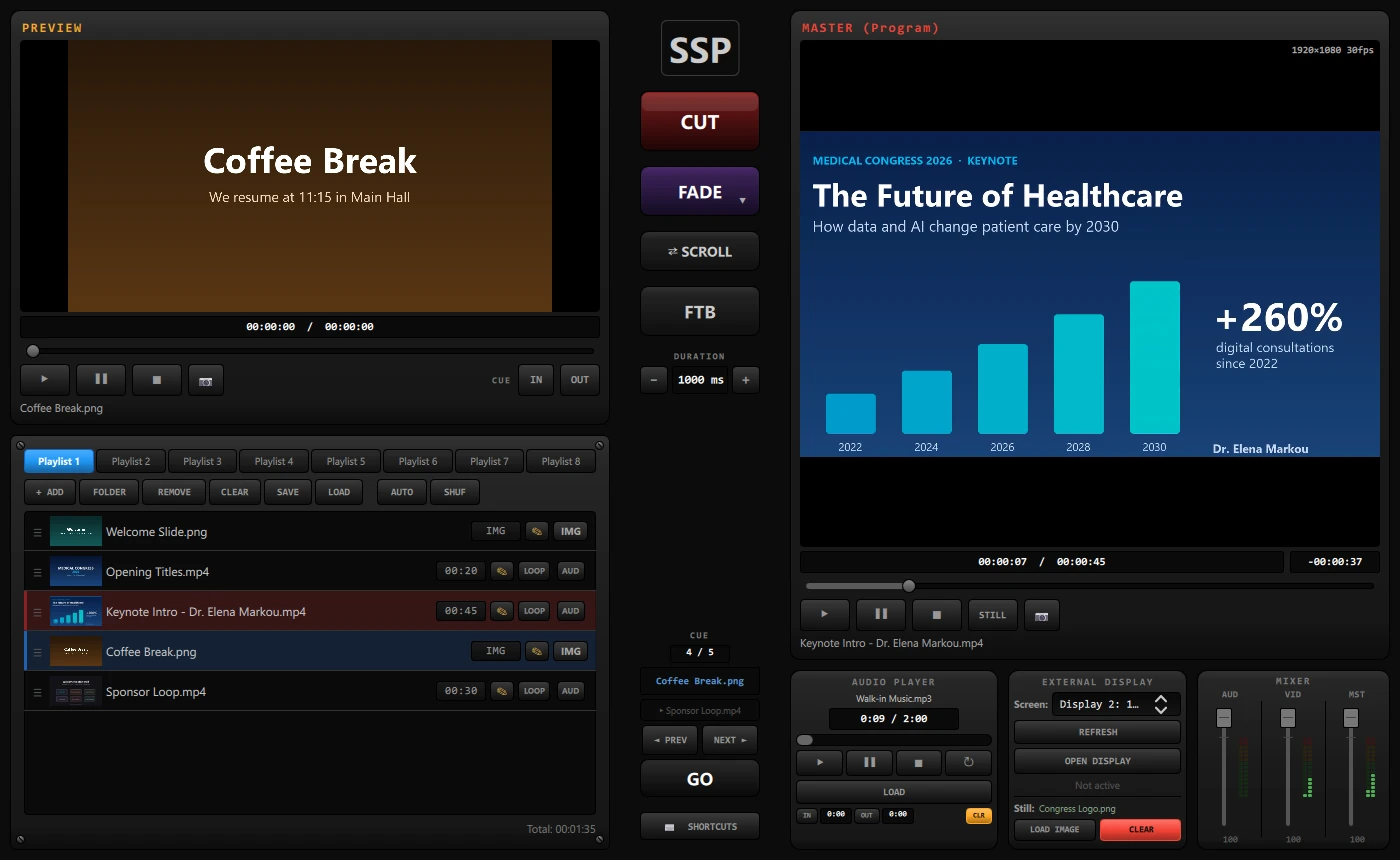Viewport: 1400px width, 860px height.
Task: Open the Playlist 8 tab
Action: pyautogui.click(x=561, y=461)
